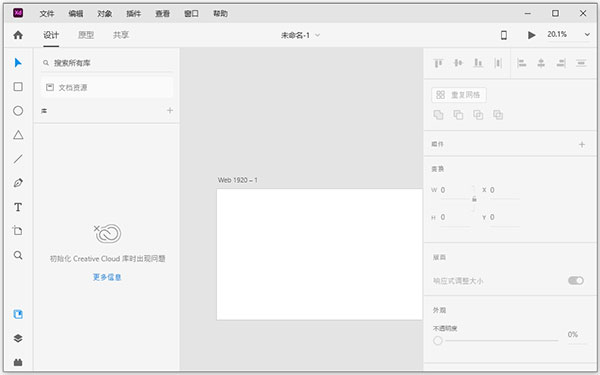Screen dimensions: 600x375
Task: Select the Artboard tool
Action: coord(18,231)
